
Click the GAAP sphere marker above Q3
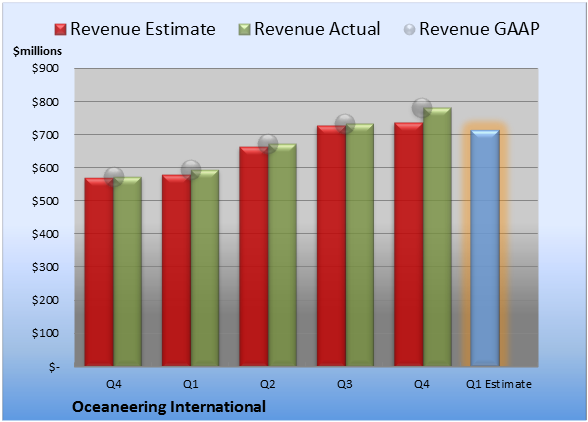click(345, 123)
